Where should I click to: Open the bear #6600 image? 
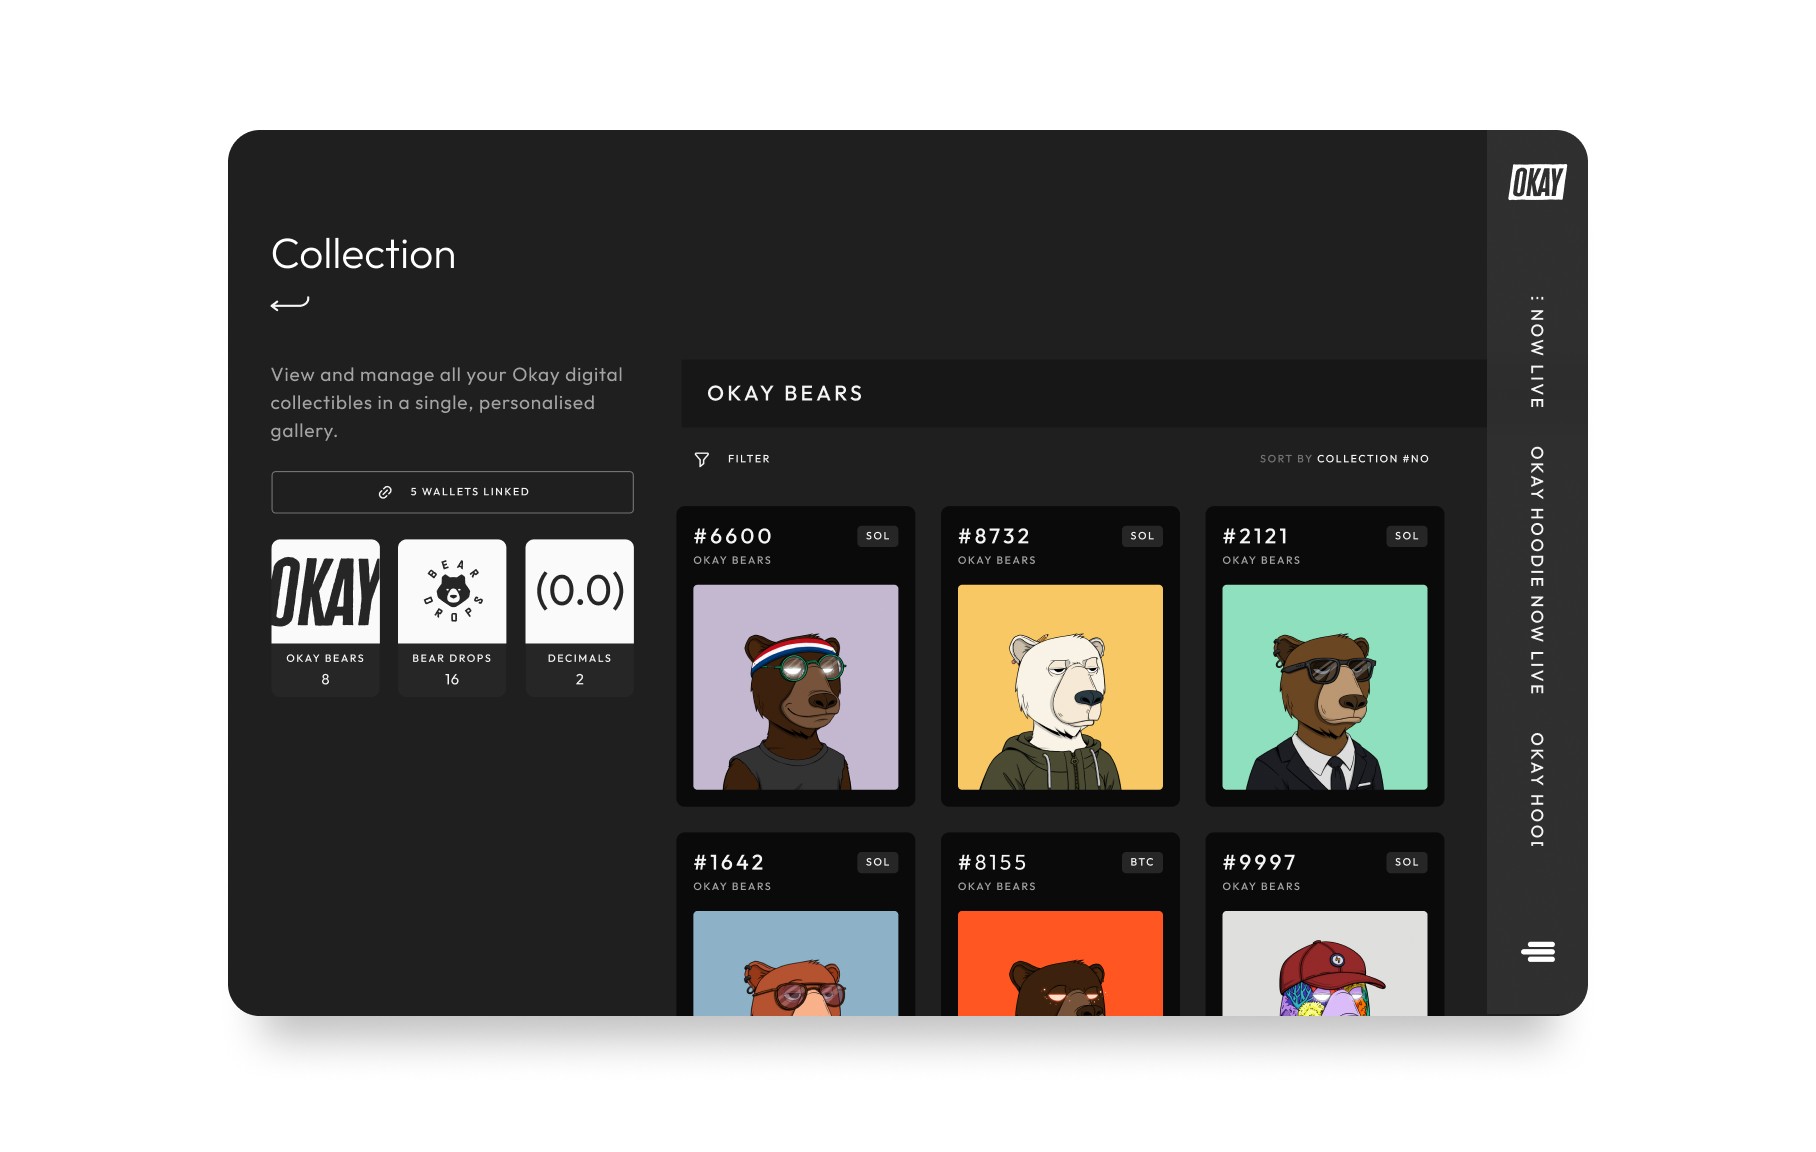pos(796,687)
